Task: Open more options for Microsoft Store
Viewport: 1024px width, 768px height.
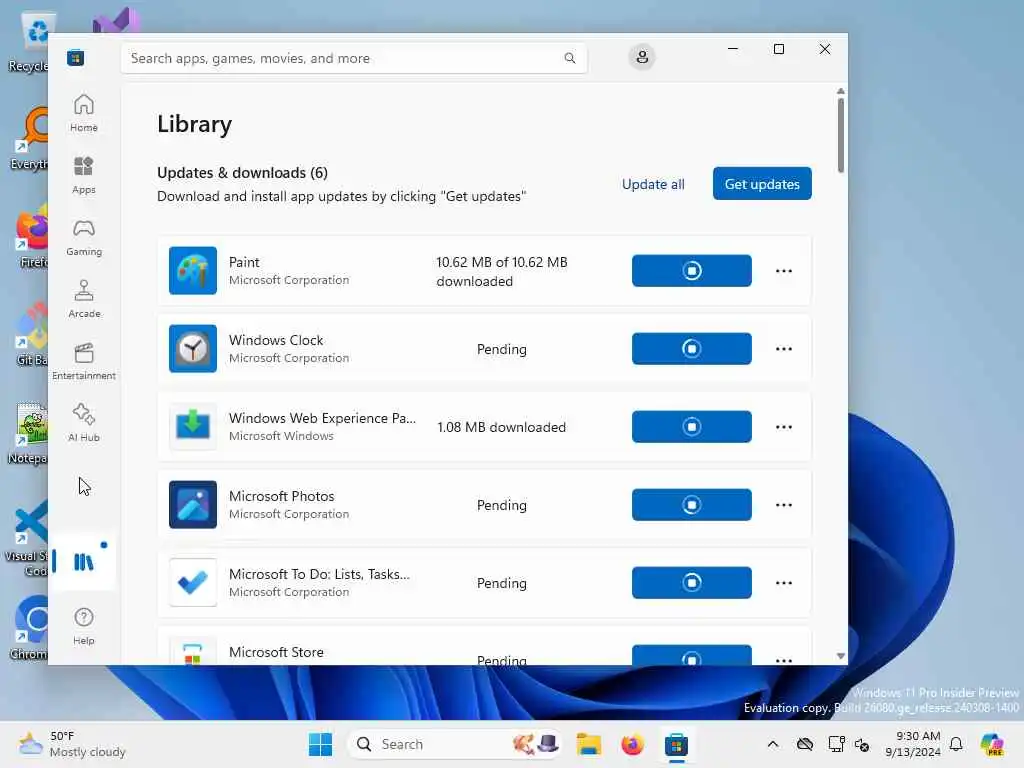Action: pyautogui.click(x=784, y=660)
